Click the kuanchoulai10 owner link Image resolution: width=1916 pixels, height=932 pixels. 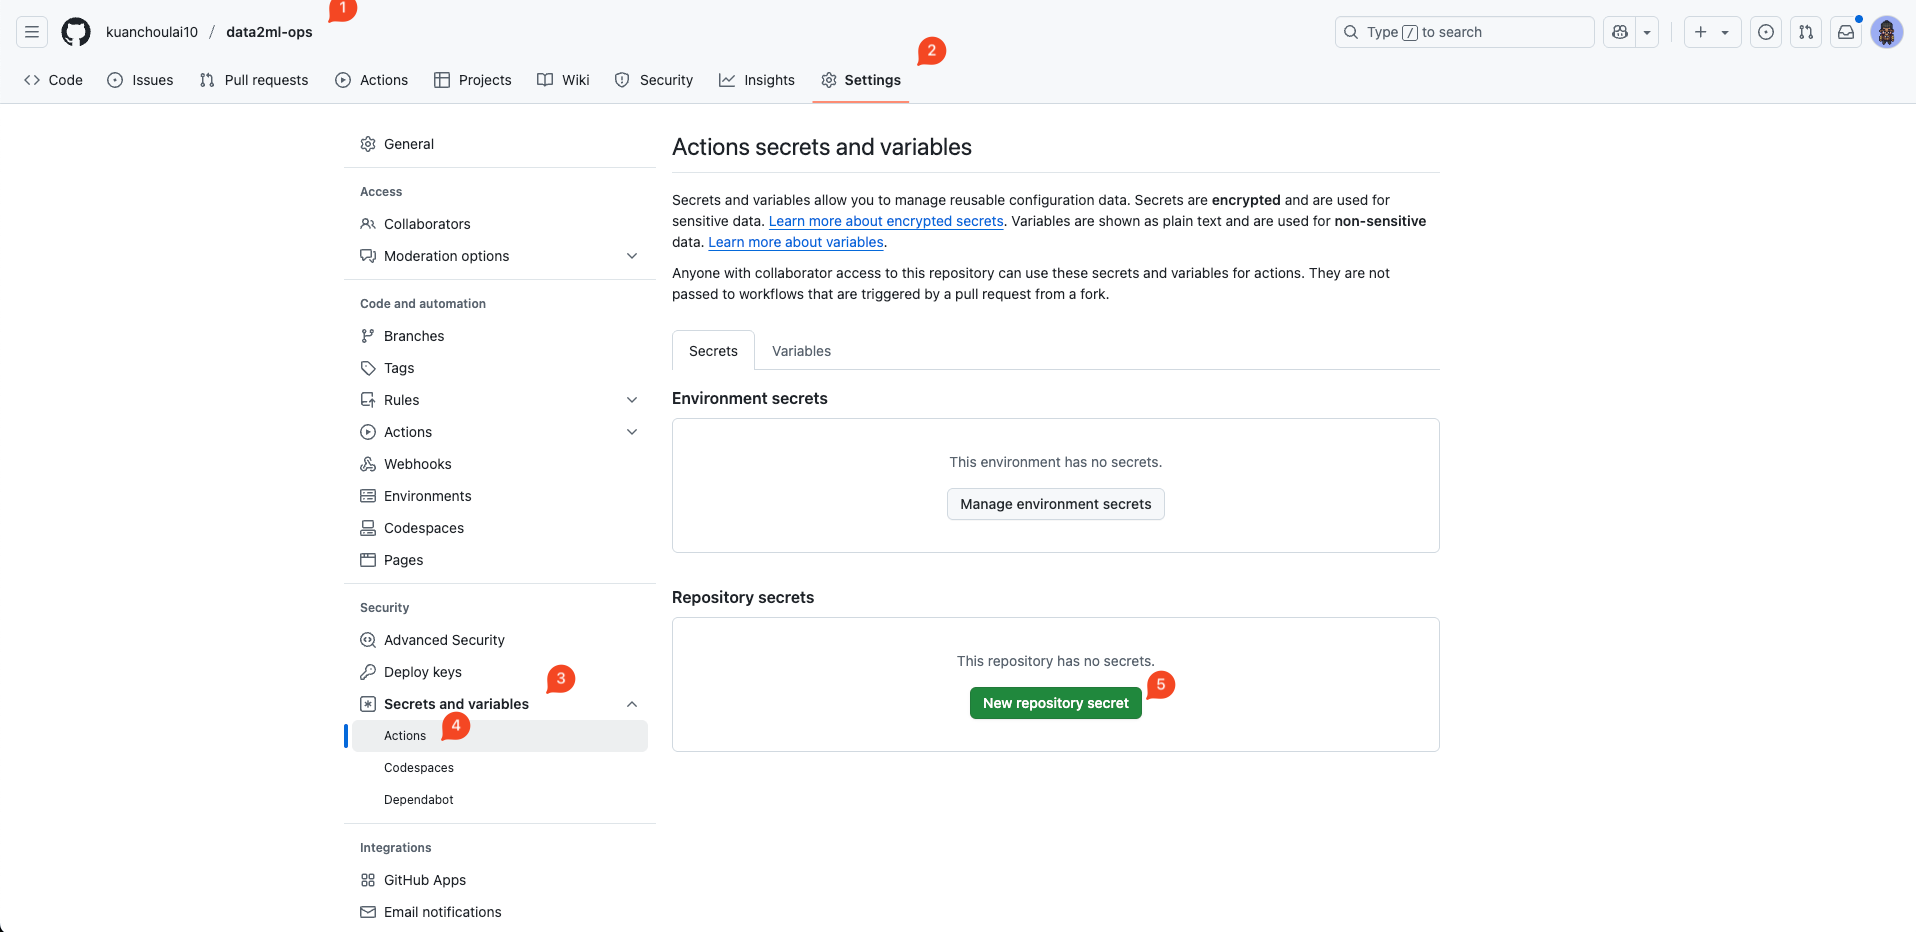pyautogui.click(x=152, y=32)
